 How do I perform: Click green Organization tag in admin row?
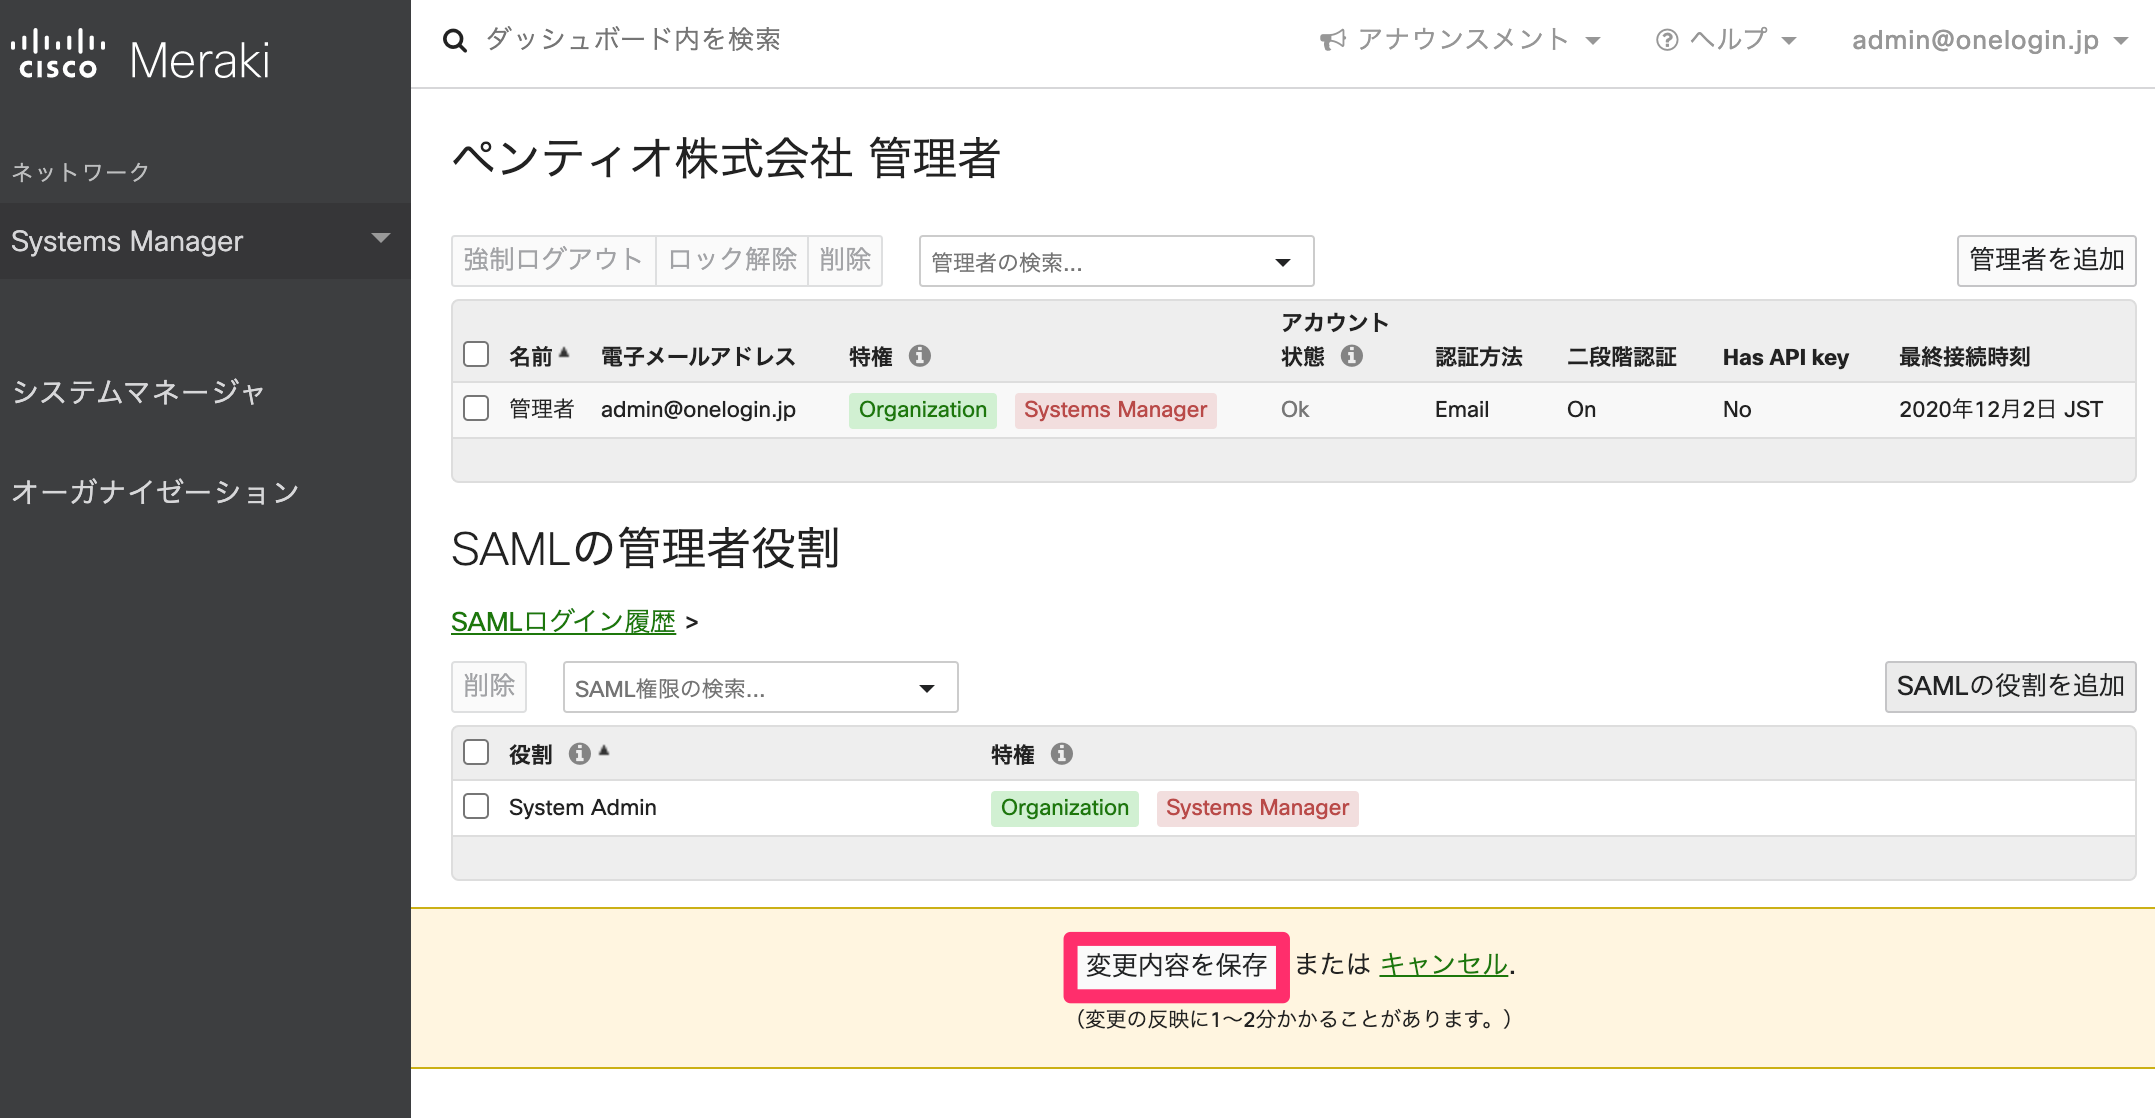tap(922, 410)
